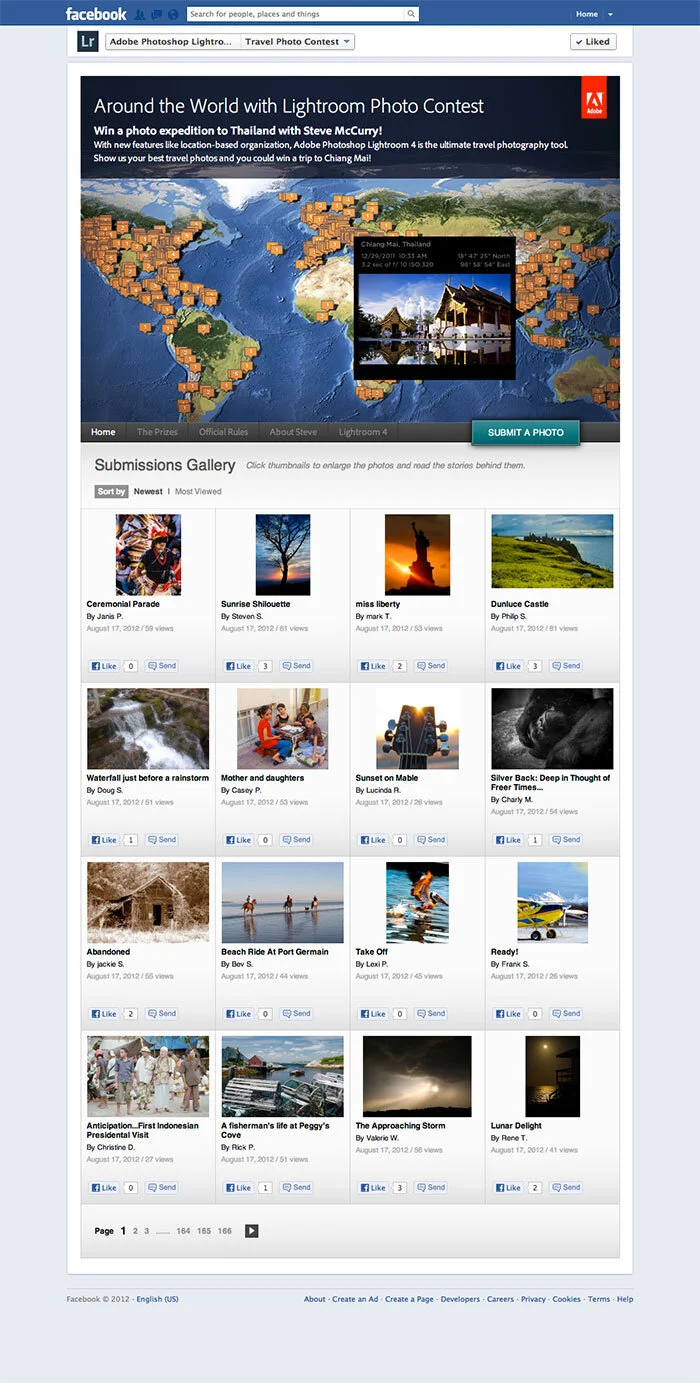Image resolution: width=700 pixels, height=1383 pixels.
Task: Send The Approaching Storm photo
Action: [x=431, y=1188]
